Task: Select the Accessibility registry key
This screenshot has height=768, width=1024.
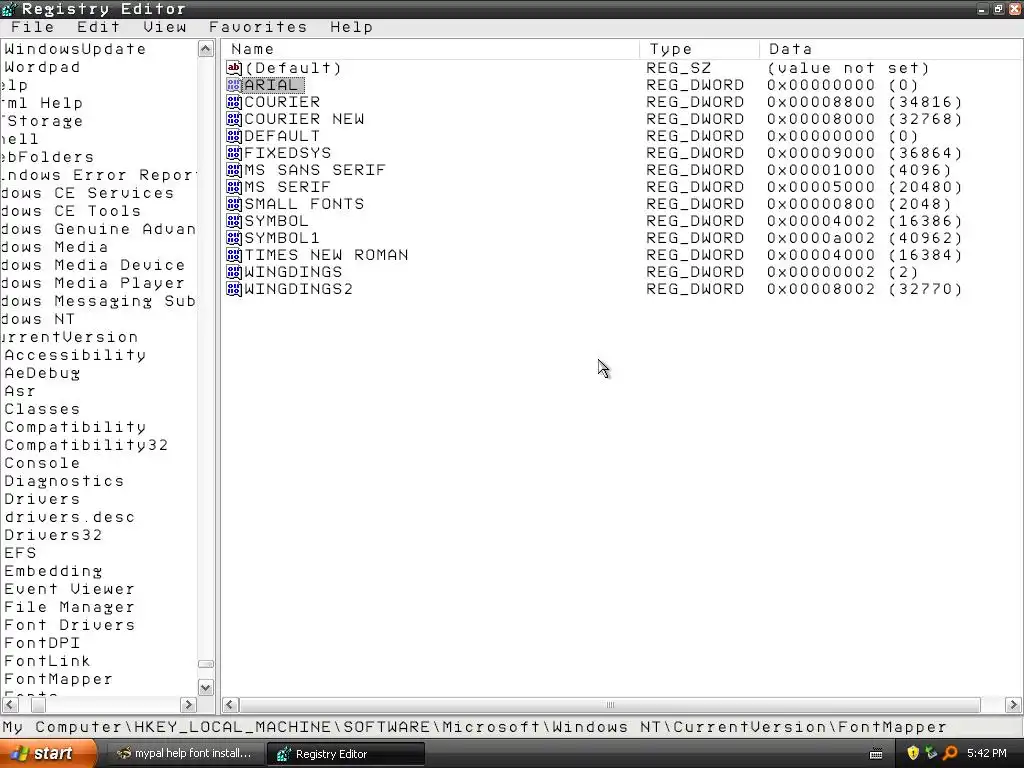Action: (x=75, y=355)
